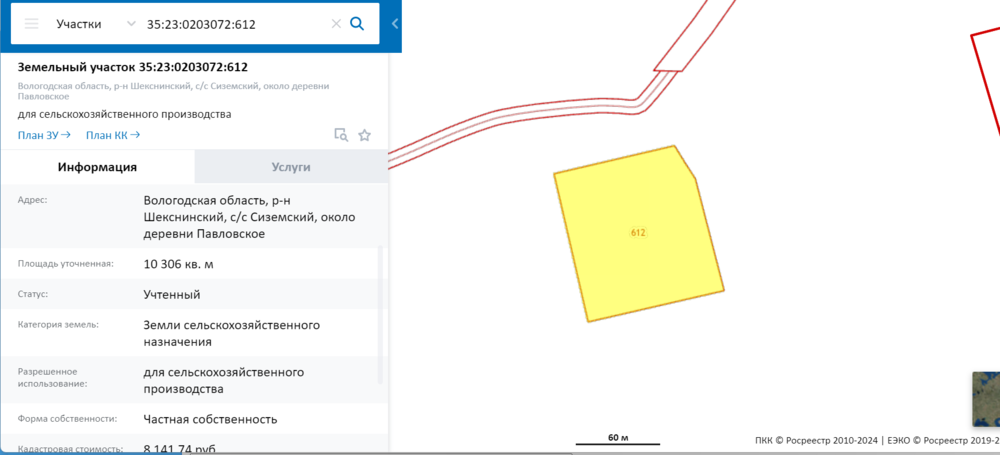The image size is (1000, 455).
Task: Open the План КК link
Action: click(112, 135)
